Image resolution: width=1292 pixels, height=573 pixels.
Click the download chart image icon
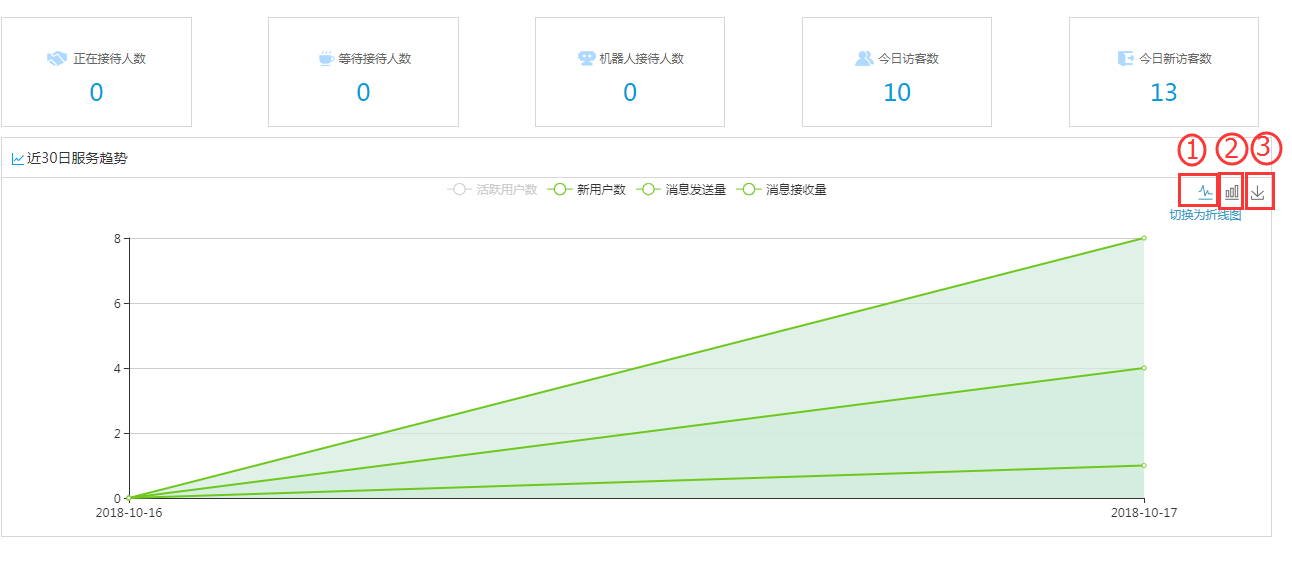(x=1258, y=192)
